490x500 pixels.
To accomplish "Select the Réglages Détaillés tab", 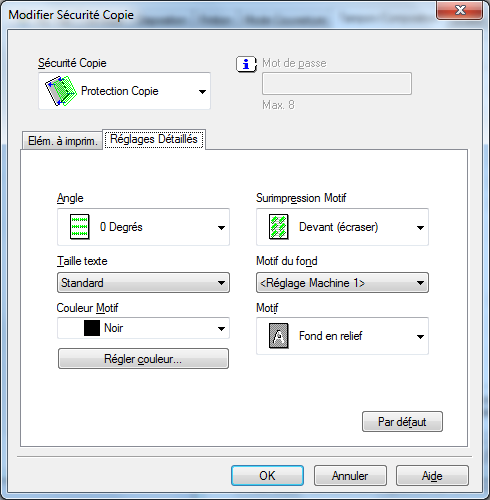I will point(154,139).
